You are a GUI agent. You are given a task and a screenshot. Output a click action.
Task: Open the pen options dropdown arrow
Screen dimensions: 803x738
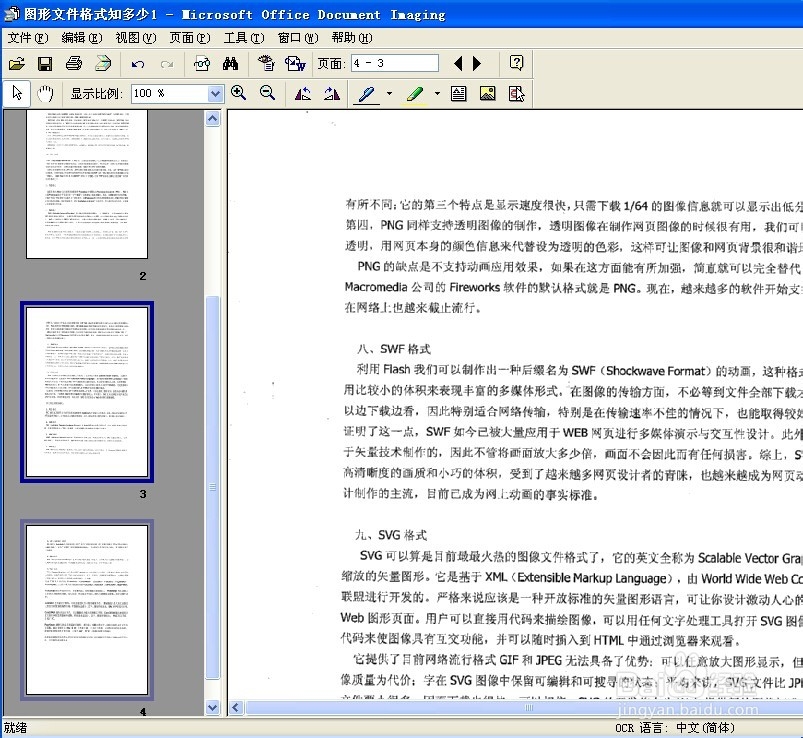pos(389,94)
